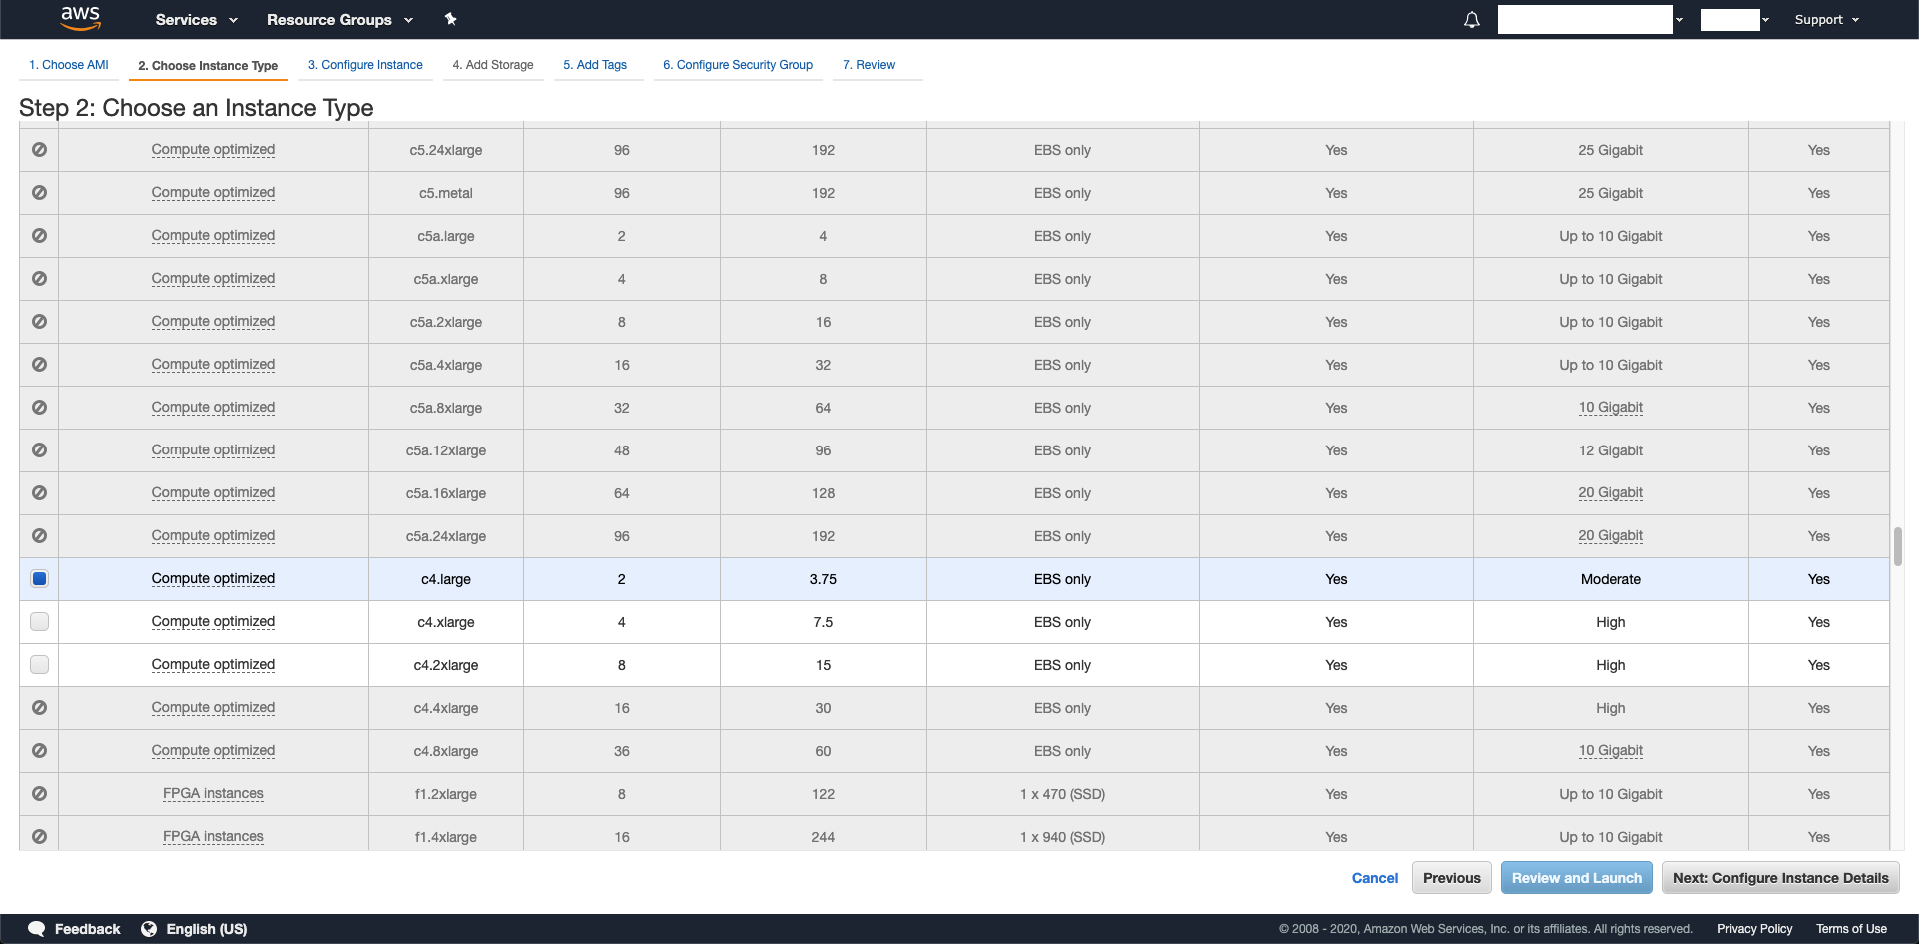Click the instance table vertical scrollbar thumb

pos(1898,546)
